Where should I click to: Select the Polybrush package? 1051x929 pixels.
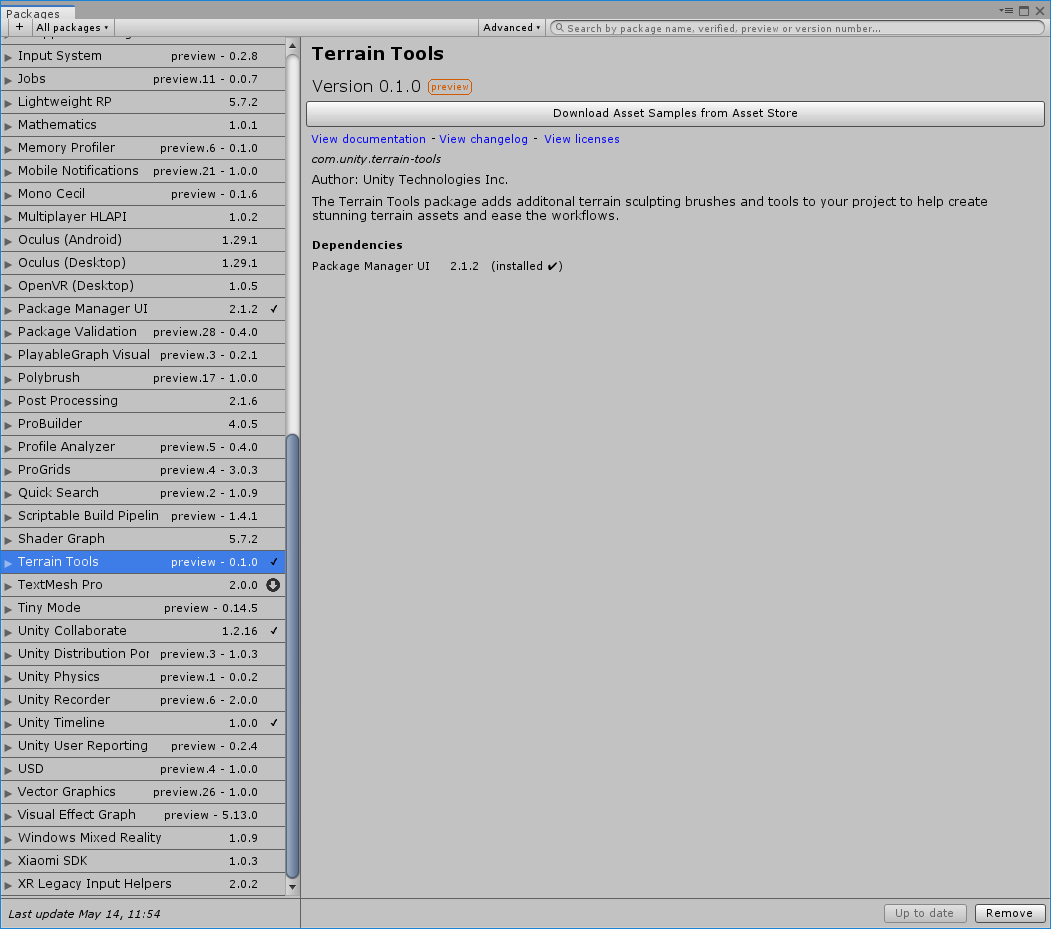[x=143, y=378]
